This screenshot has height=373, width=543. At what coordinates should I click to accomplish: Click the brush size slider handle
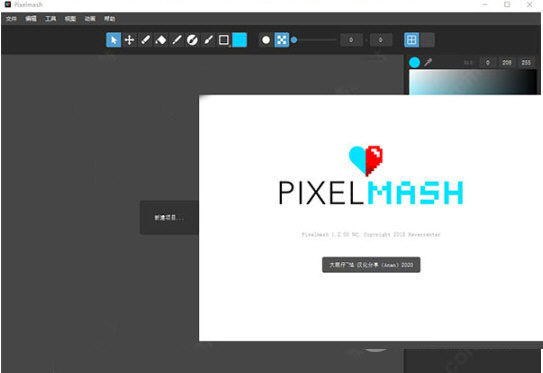[294, 40]
